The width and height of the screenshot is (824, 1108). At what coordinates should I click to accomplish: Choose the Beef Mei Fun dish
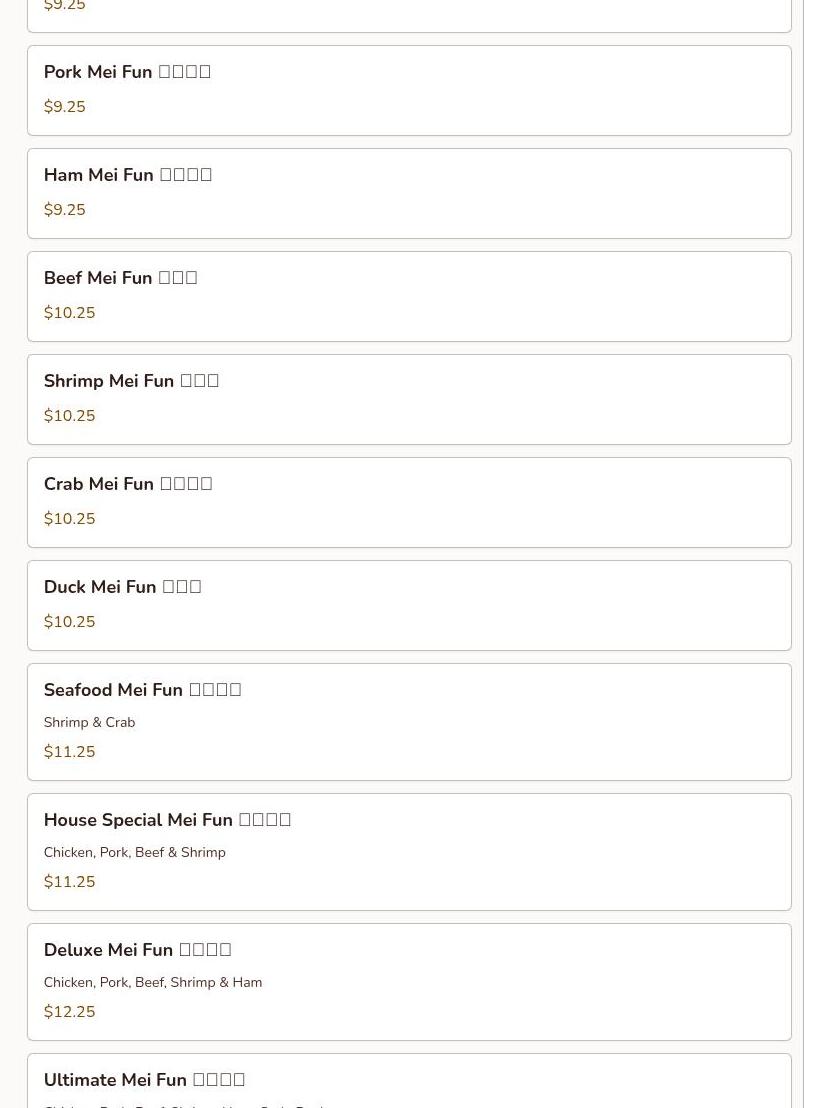coord(120,278)
